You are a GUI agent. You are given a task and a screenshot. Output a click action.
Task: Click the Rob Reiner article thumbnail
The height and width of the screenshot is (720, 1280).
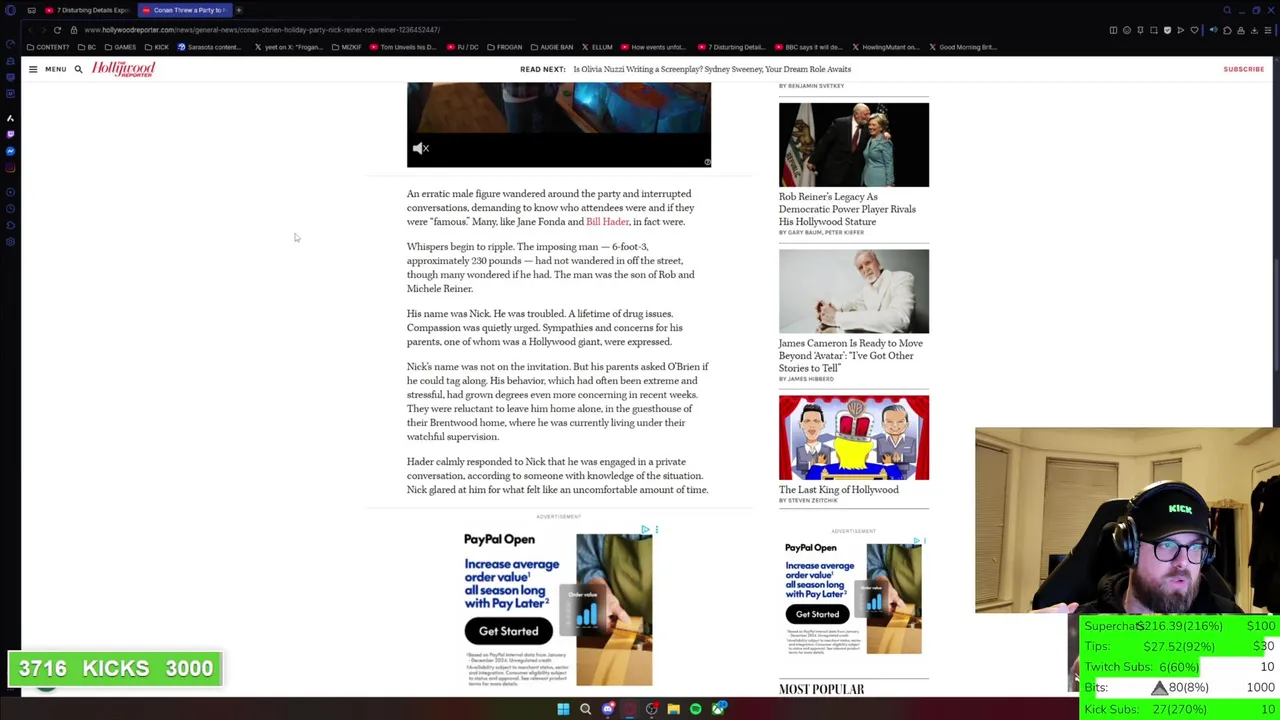pos(854,144)
